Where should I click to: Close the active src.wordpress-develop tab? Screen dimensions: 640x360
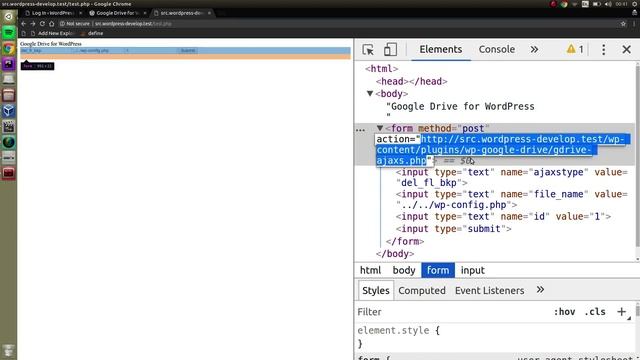coord(209,13)
